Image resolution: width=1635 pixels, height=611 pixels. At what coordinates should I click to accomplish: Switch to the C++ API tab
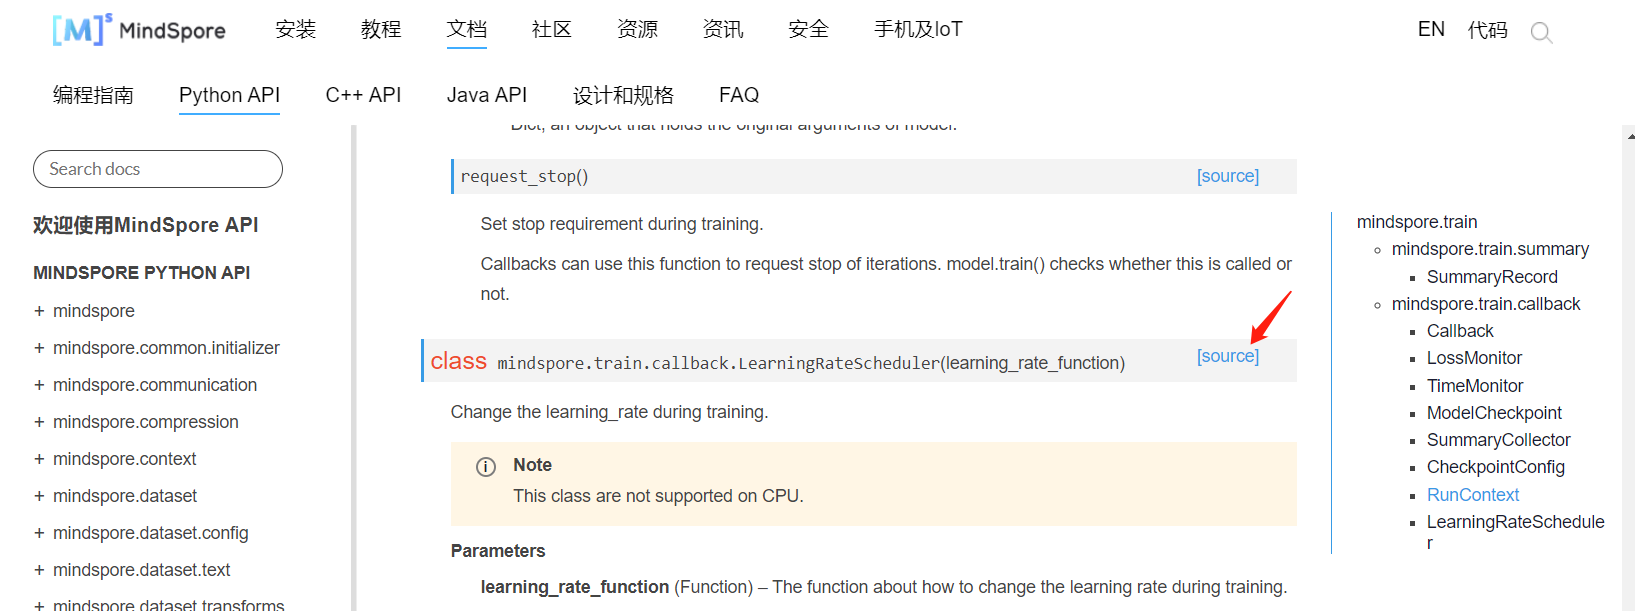pos(363,95)
